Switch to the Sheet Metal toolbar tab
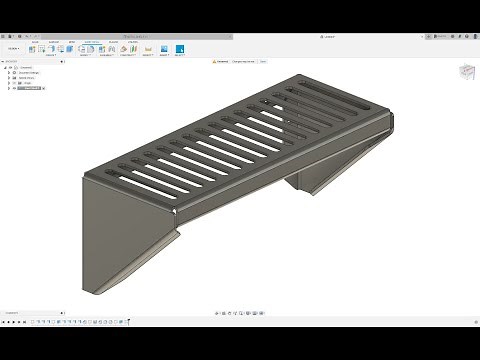This screenshot has height=360, width=480. [92, 42]
